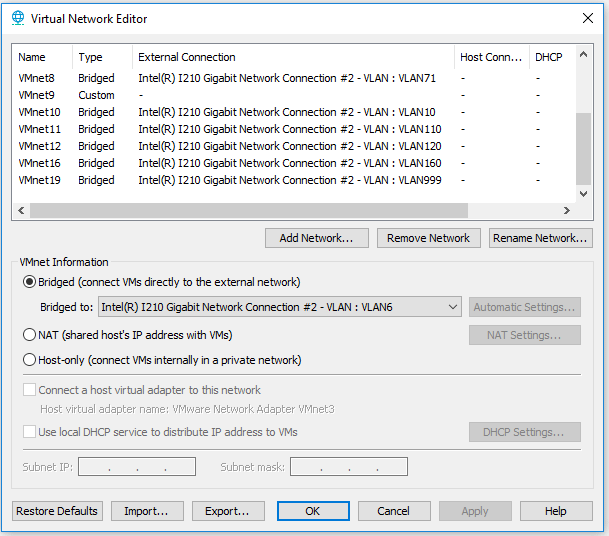Select the VMnet12 row
The width and height of the screenshot is (609, 536).
(293, 146)
